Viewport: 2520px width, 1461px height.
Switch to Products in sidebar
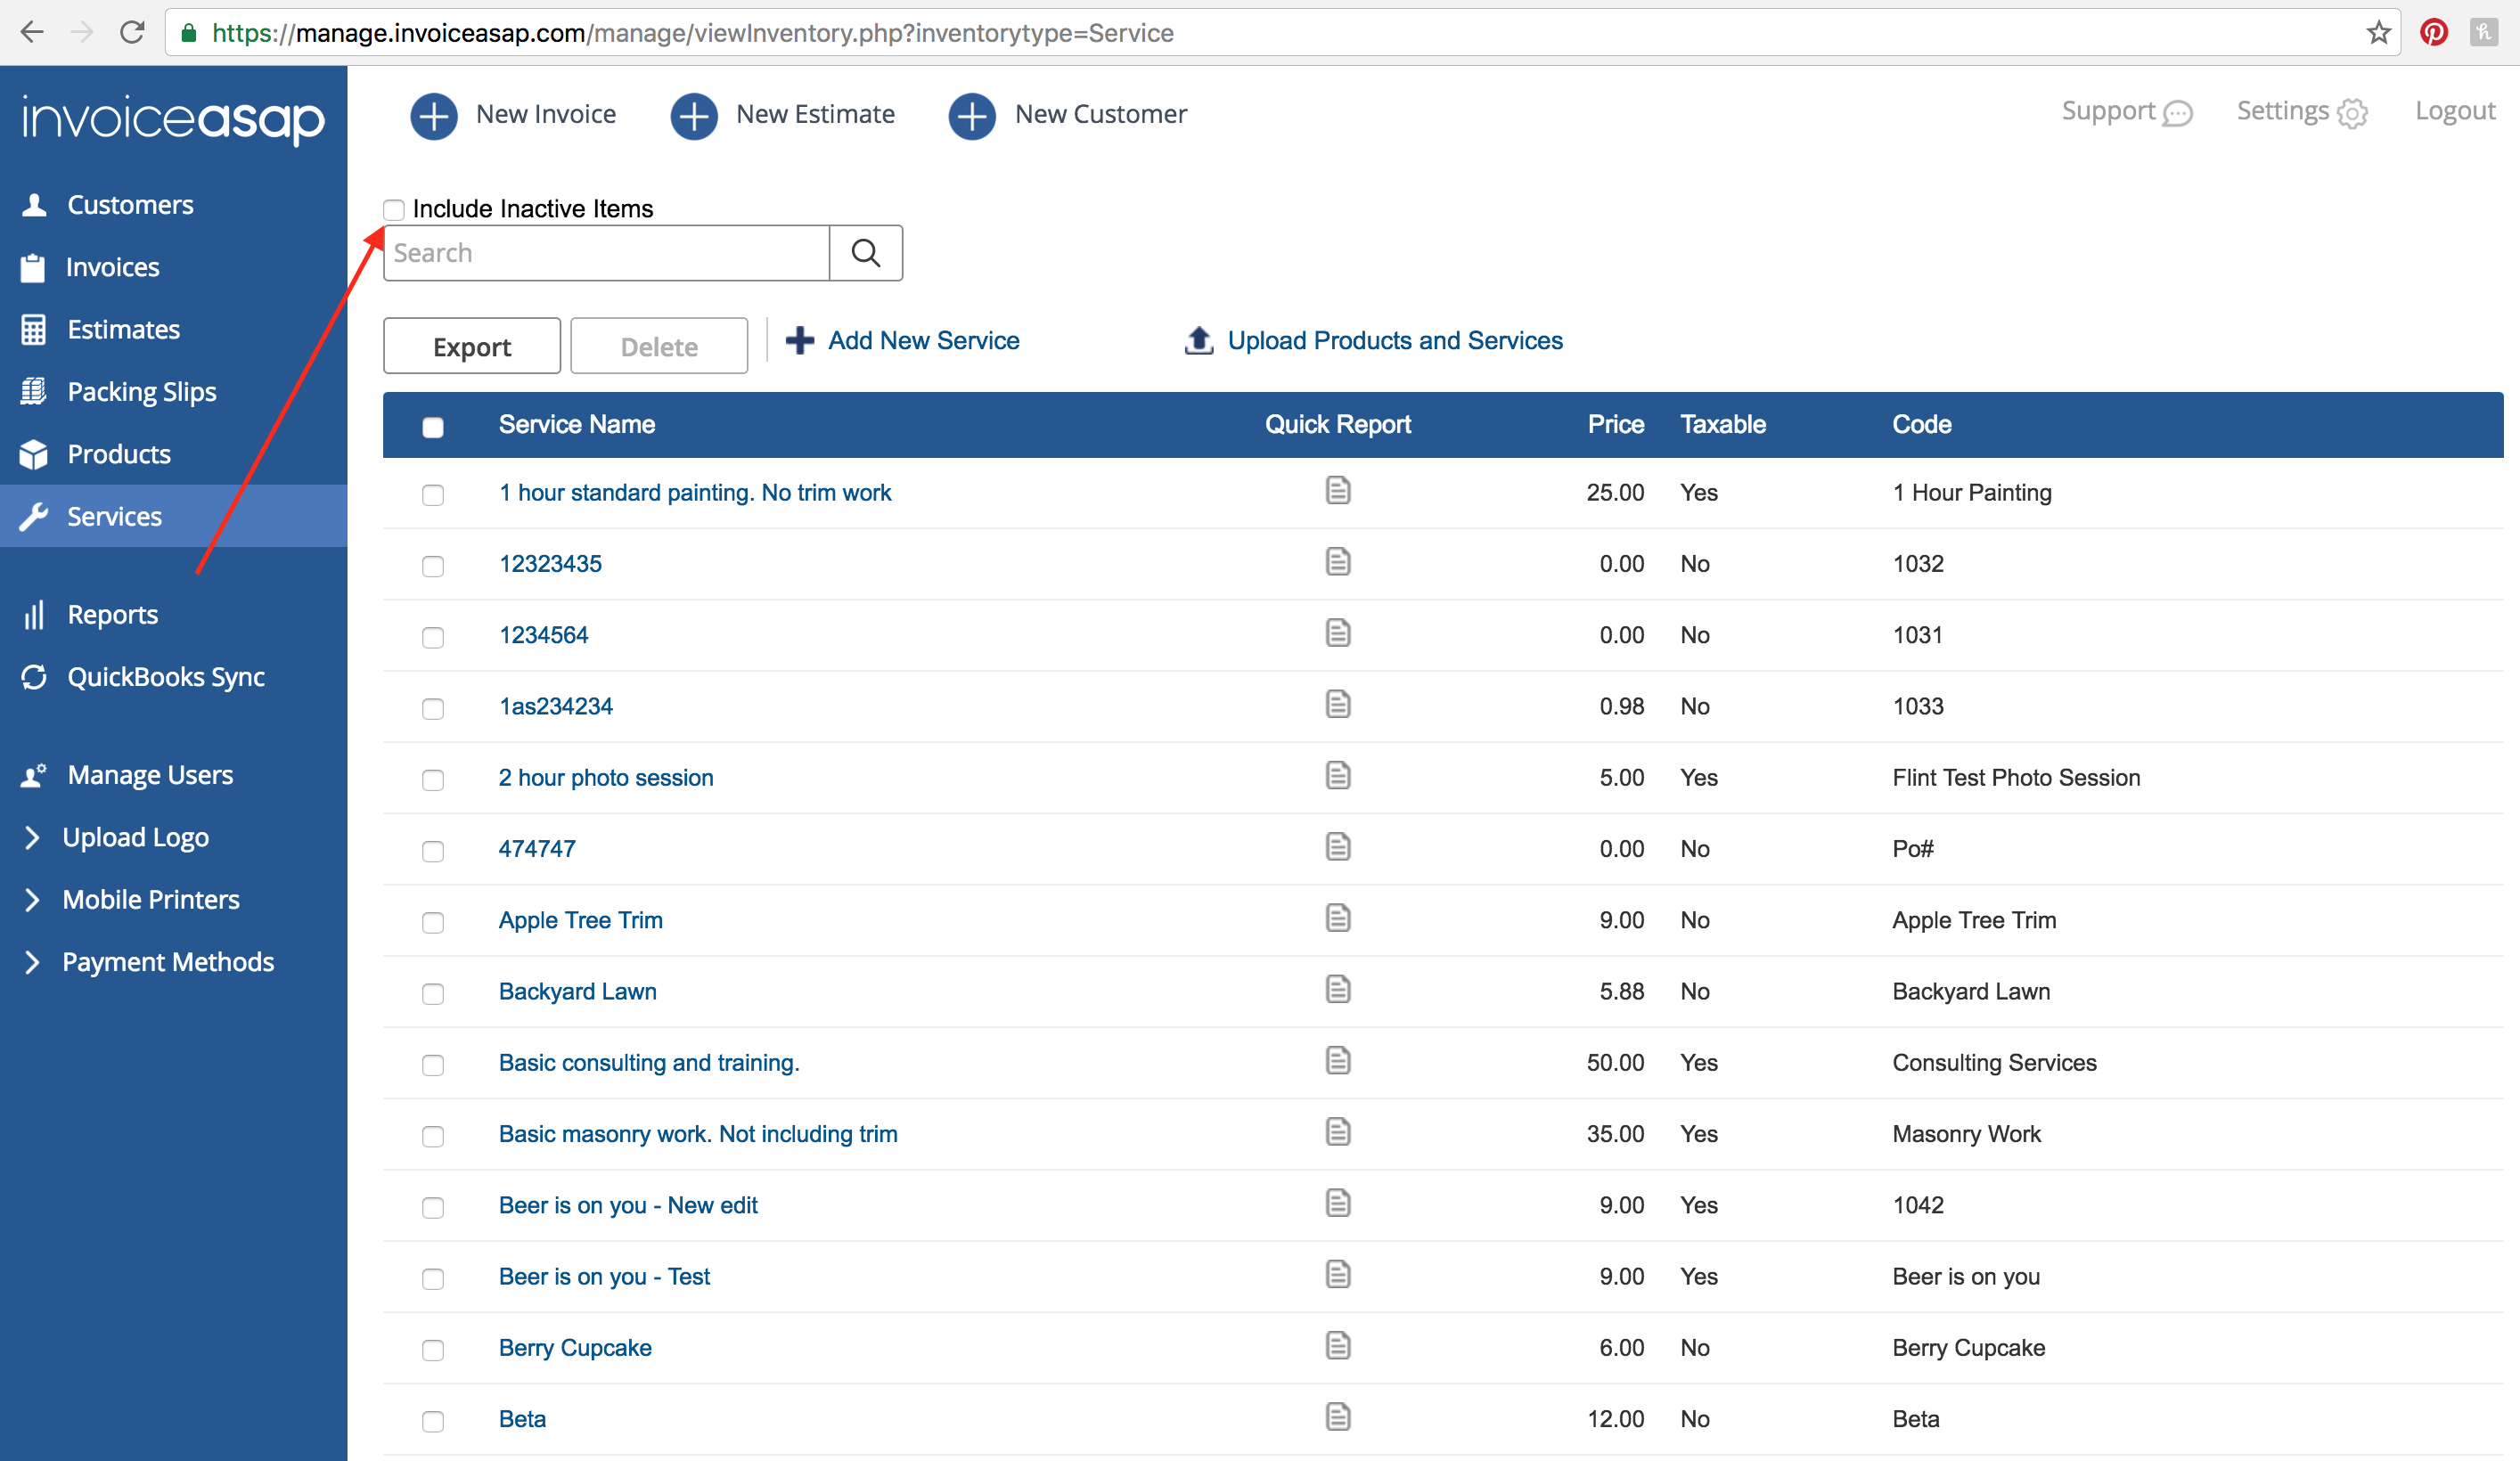(119, 454)
